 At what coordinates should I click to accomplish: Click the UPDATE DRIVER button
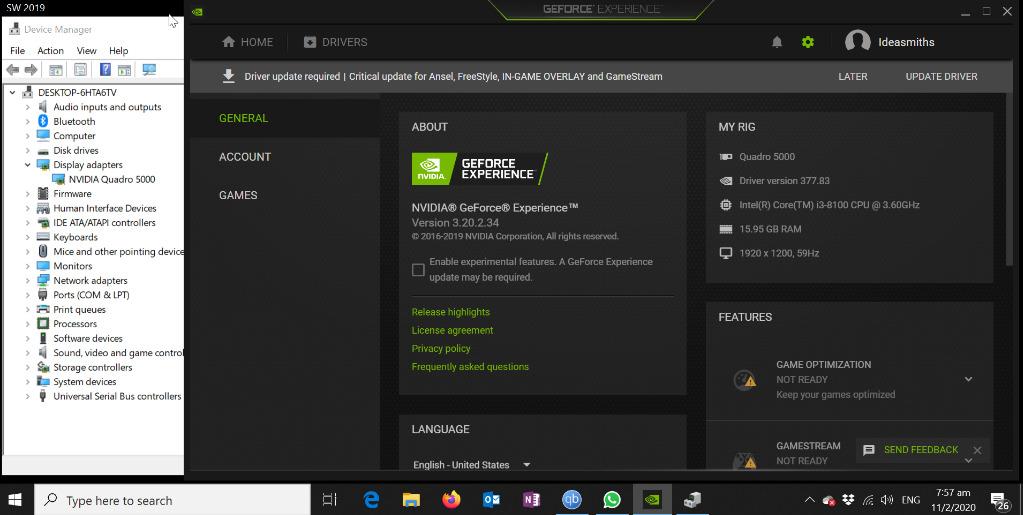[x=941, y=76]
